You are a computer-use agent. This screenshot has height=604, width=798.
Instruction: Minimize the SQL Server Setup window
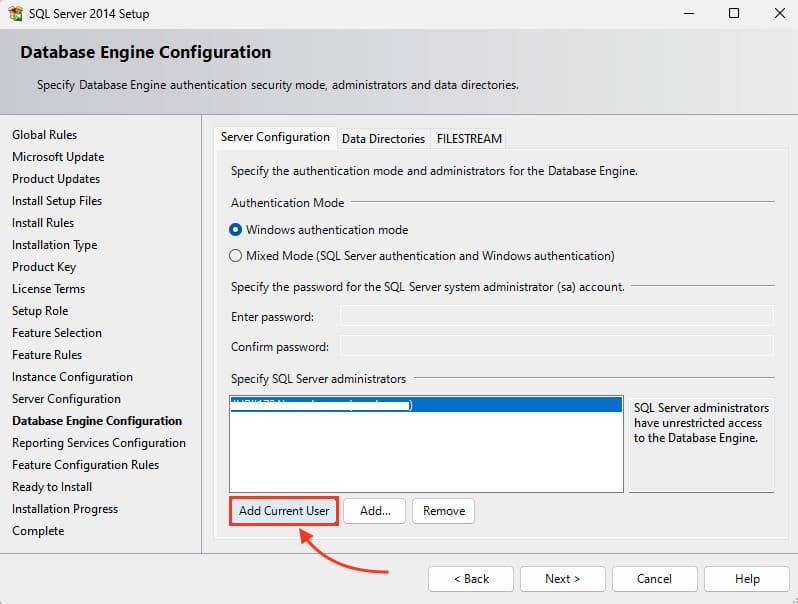coord(689,14)
